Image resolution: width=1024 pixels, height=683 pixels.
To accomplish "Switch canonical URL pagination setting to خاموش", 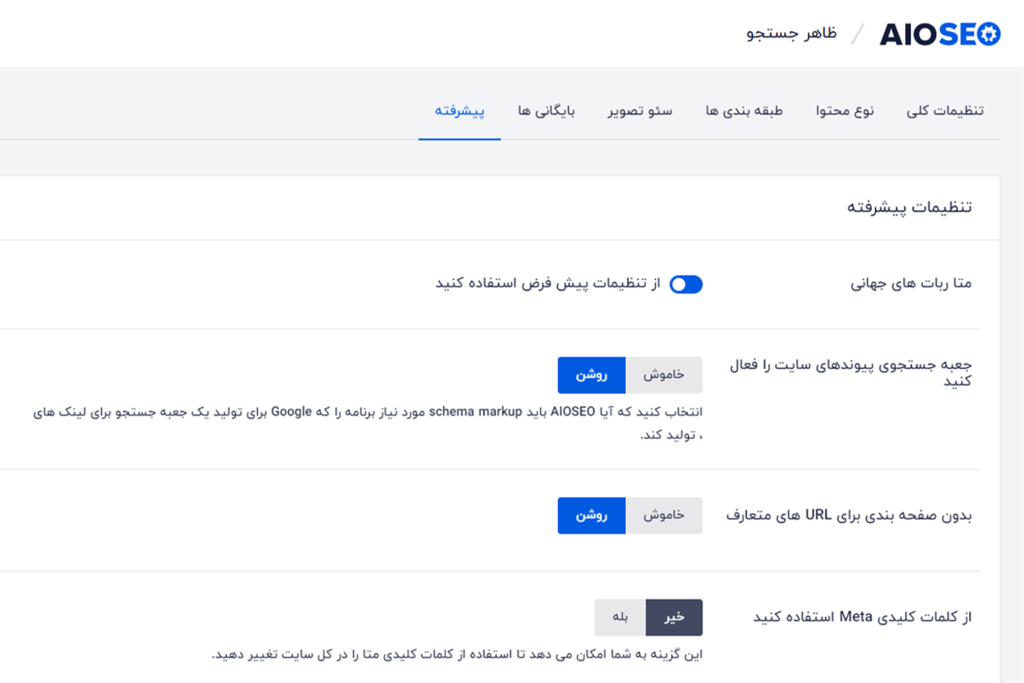I will coord(665,515).
